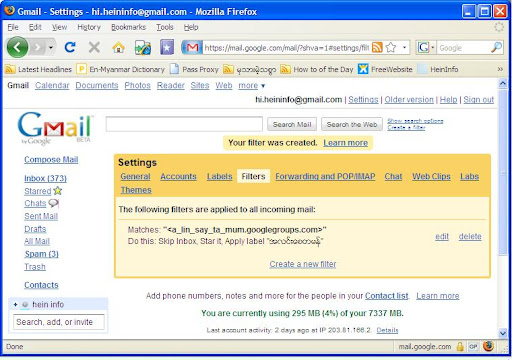512x360 pixels.
Task: Open the Spam (3) folder
Action: [41, 254]
